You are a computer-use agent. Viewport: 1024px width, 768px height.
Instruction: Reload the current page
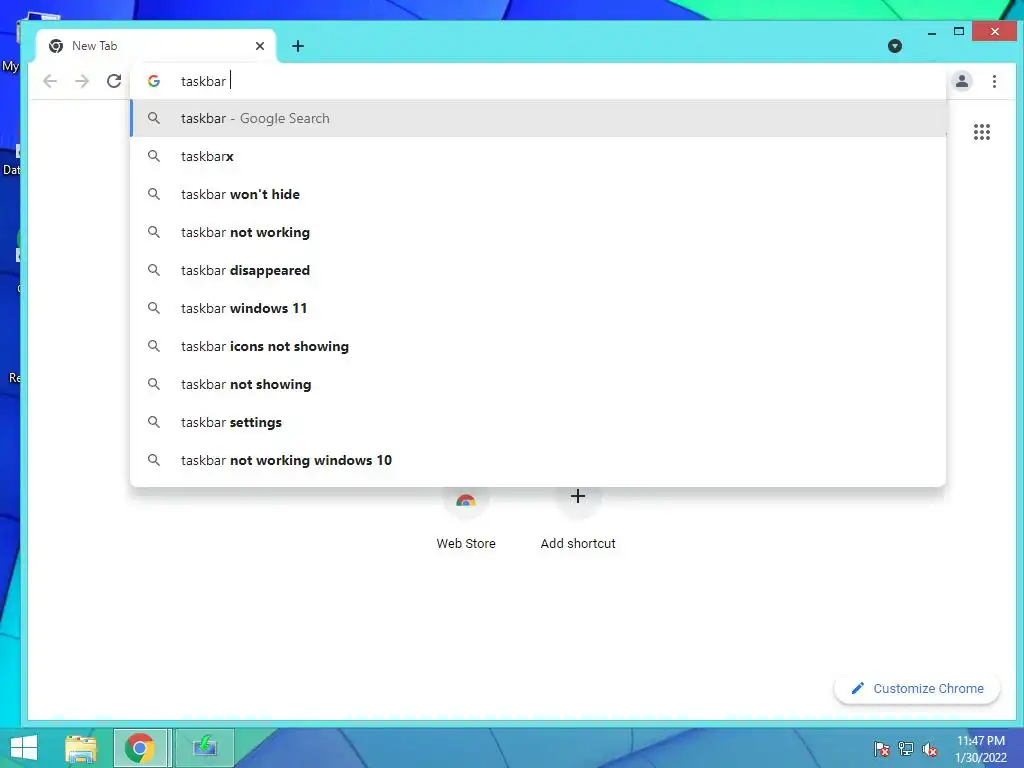pyautogui.click(x=114, y=81)
